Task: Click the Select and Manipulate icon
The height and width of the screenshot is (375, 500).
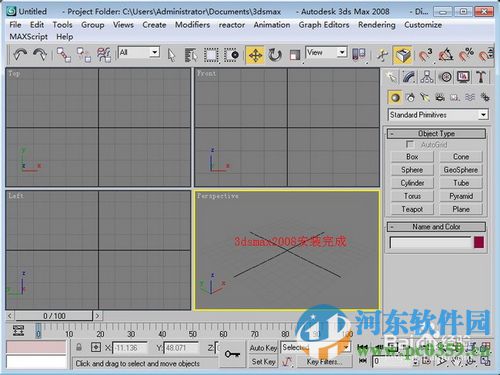Action: tap(383, 55)
